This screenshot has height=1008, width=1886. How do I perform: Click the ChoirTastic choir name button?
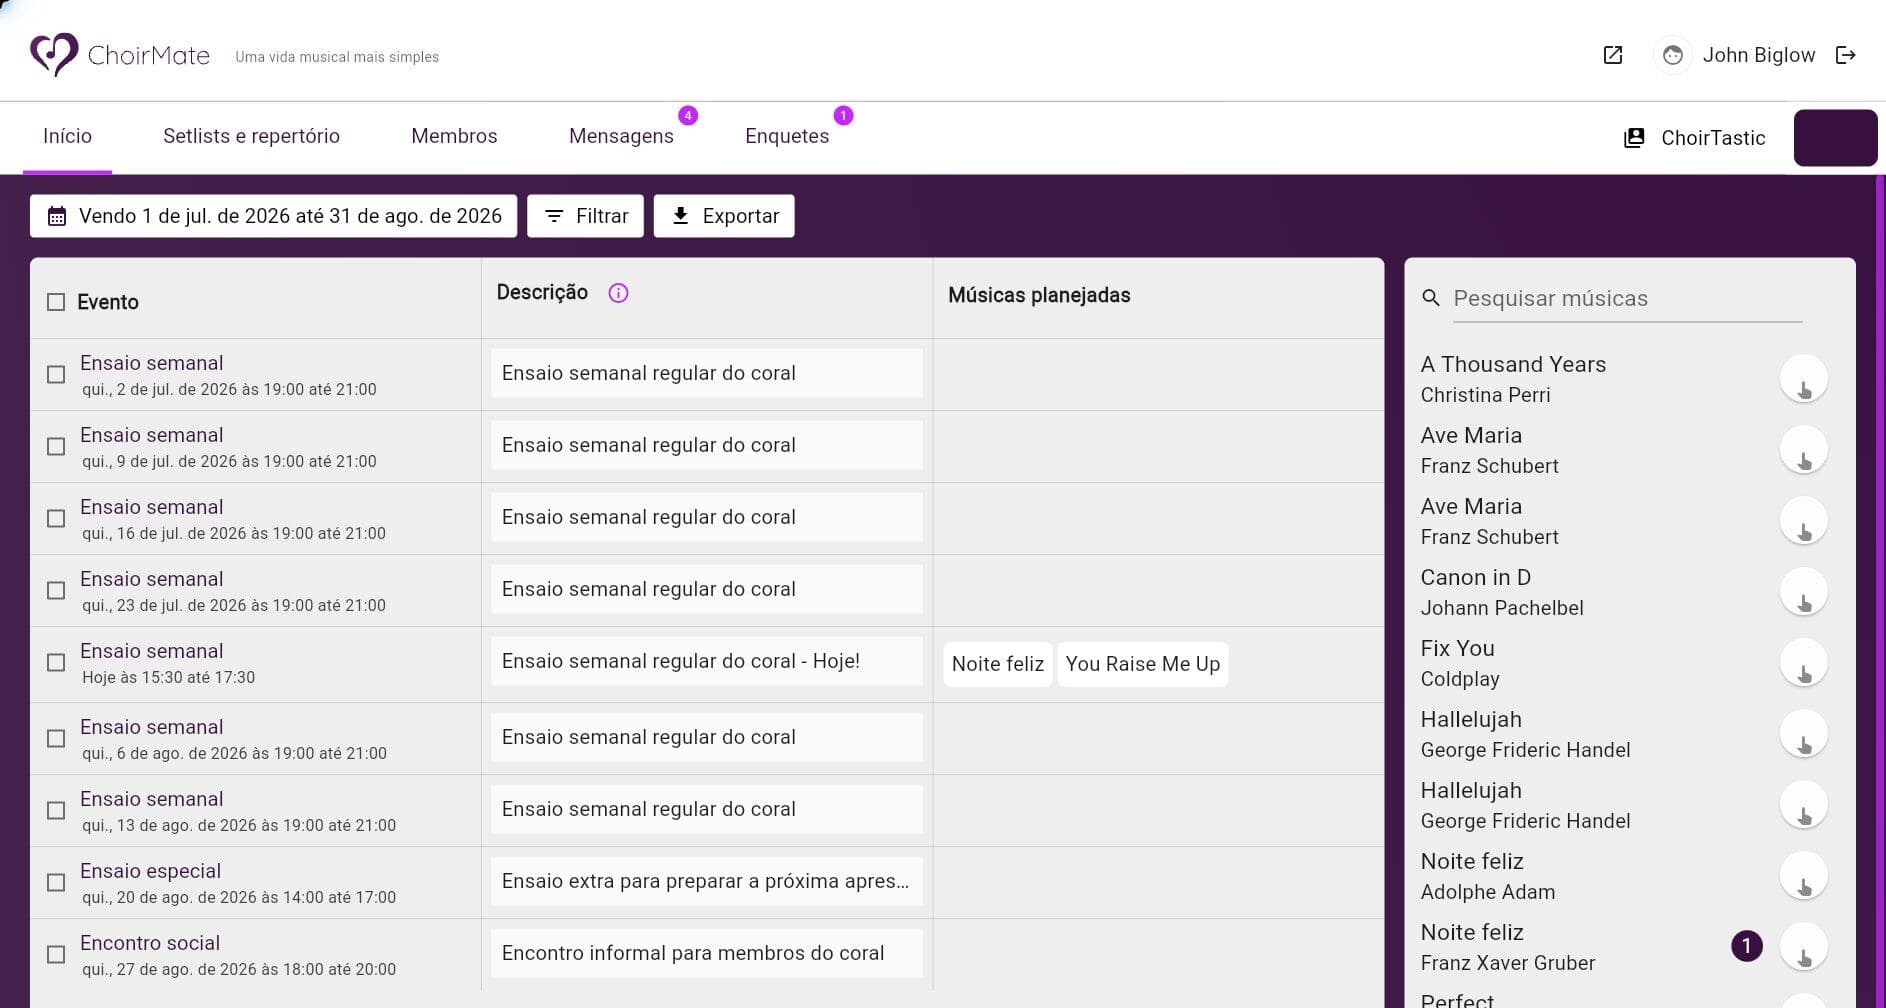click(1694, 138)
